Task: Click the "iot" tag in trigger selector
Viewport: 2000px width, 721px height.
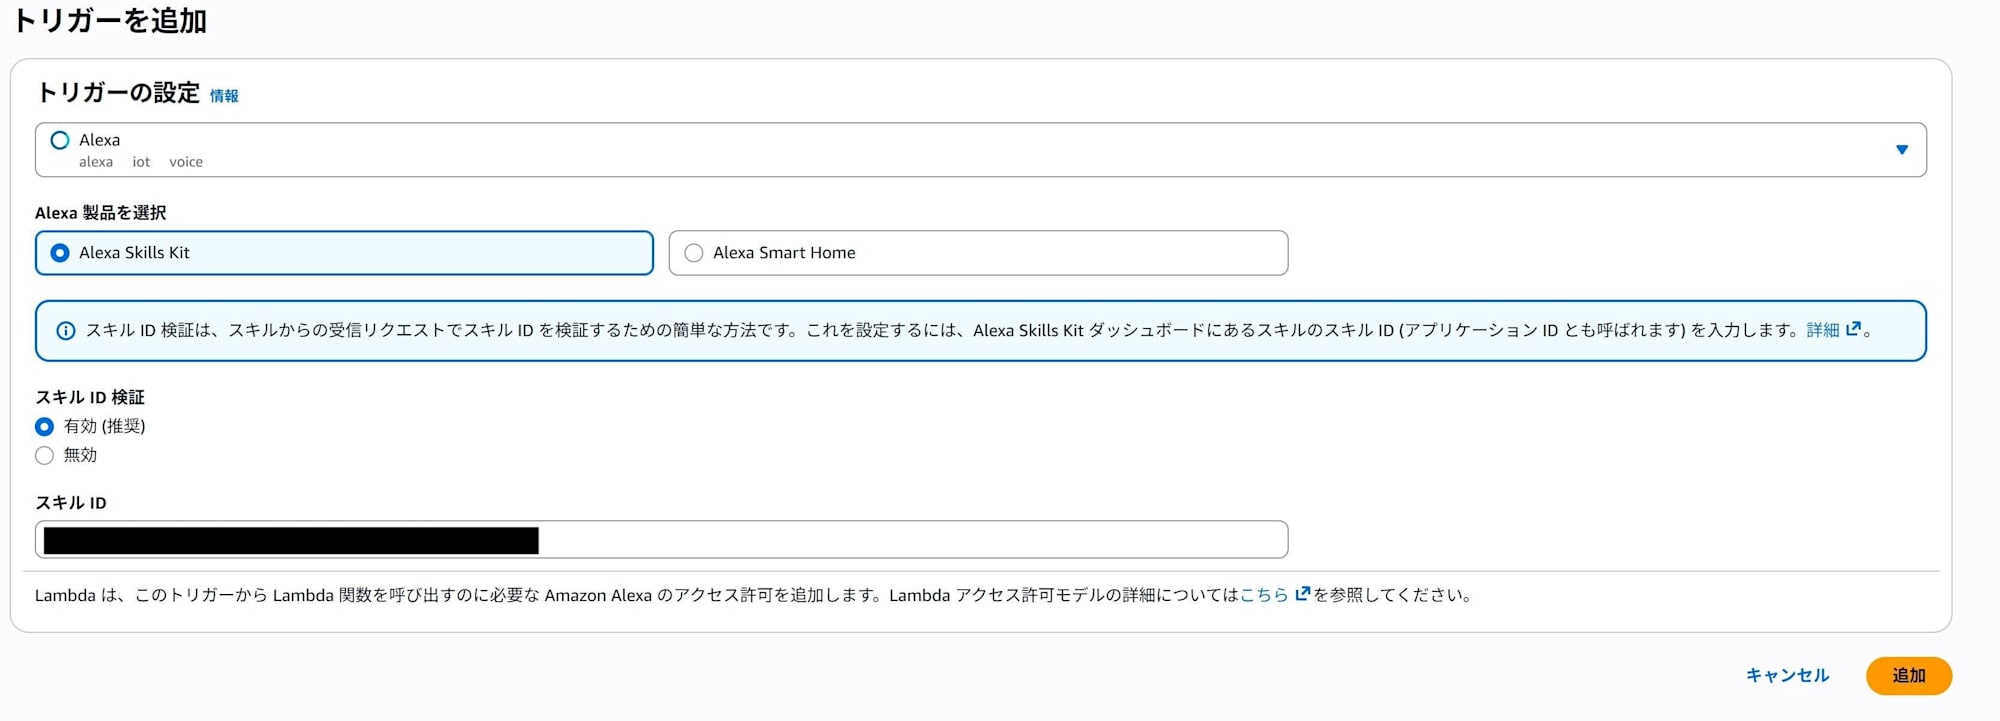Action: click(x=141, y=162)
